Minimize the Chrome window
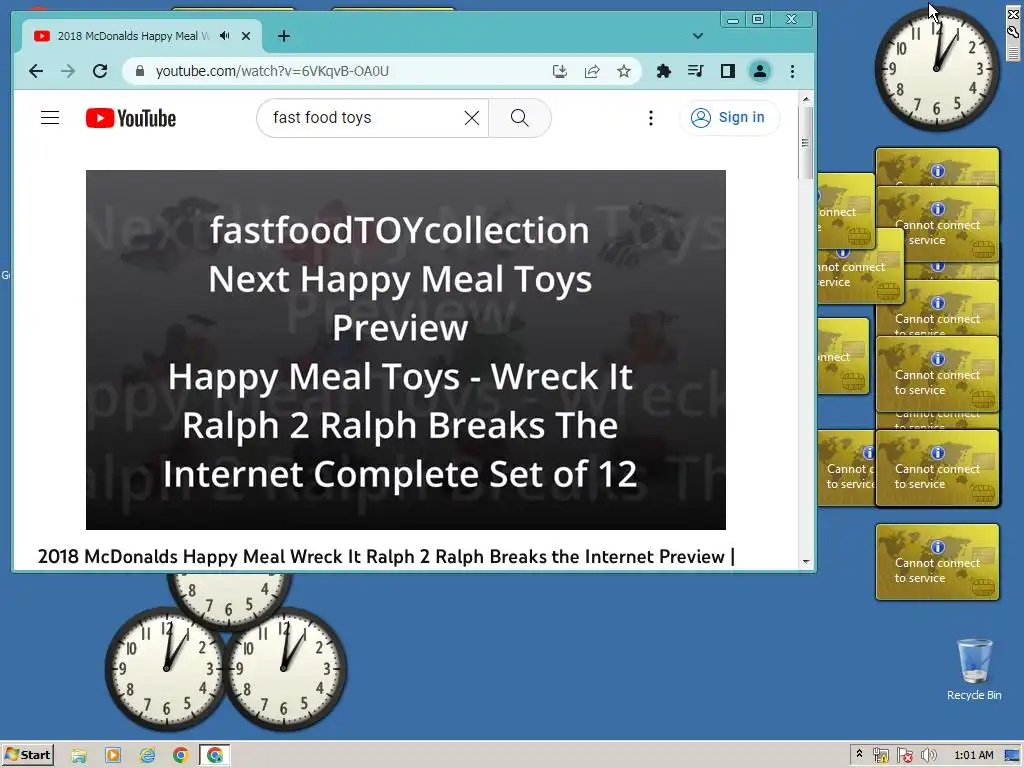 point(733,20)
